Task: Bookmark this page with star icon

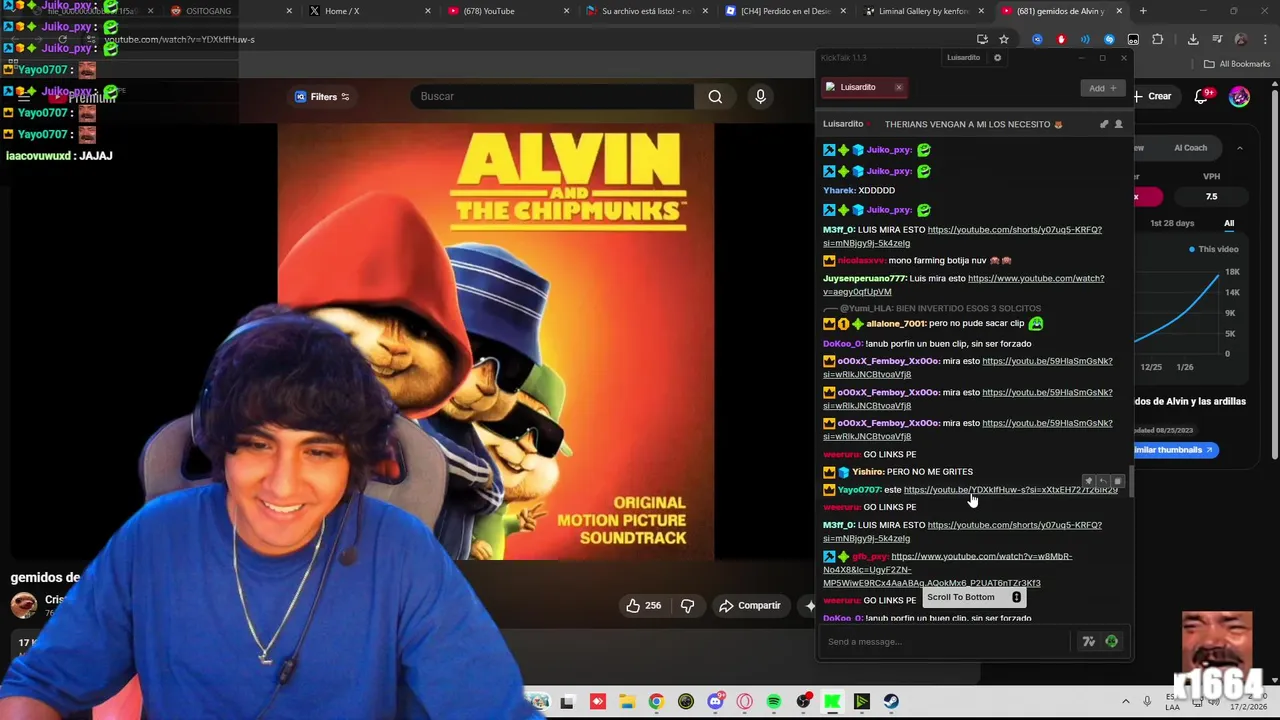Action: (1003, 39)
